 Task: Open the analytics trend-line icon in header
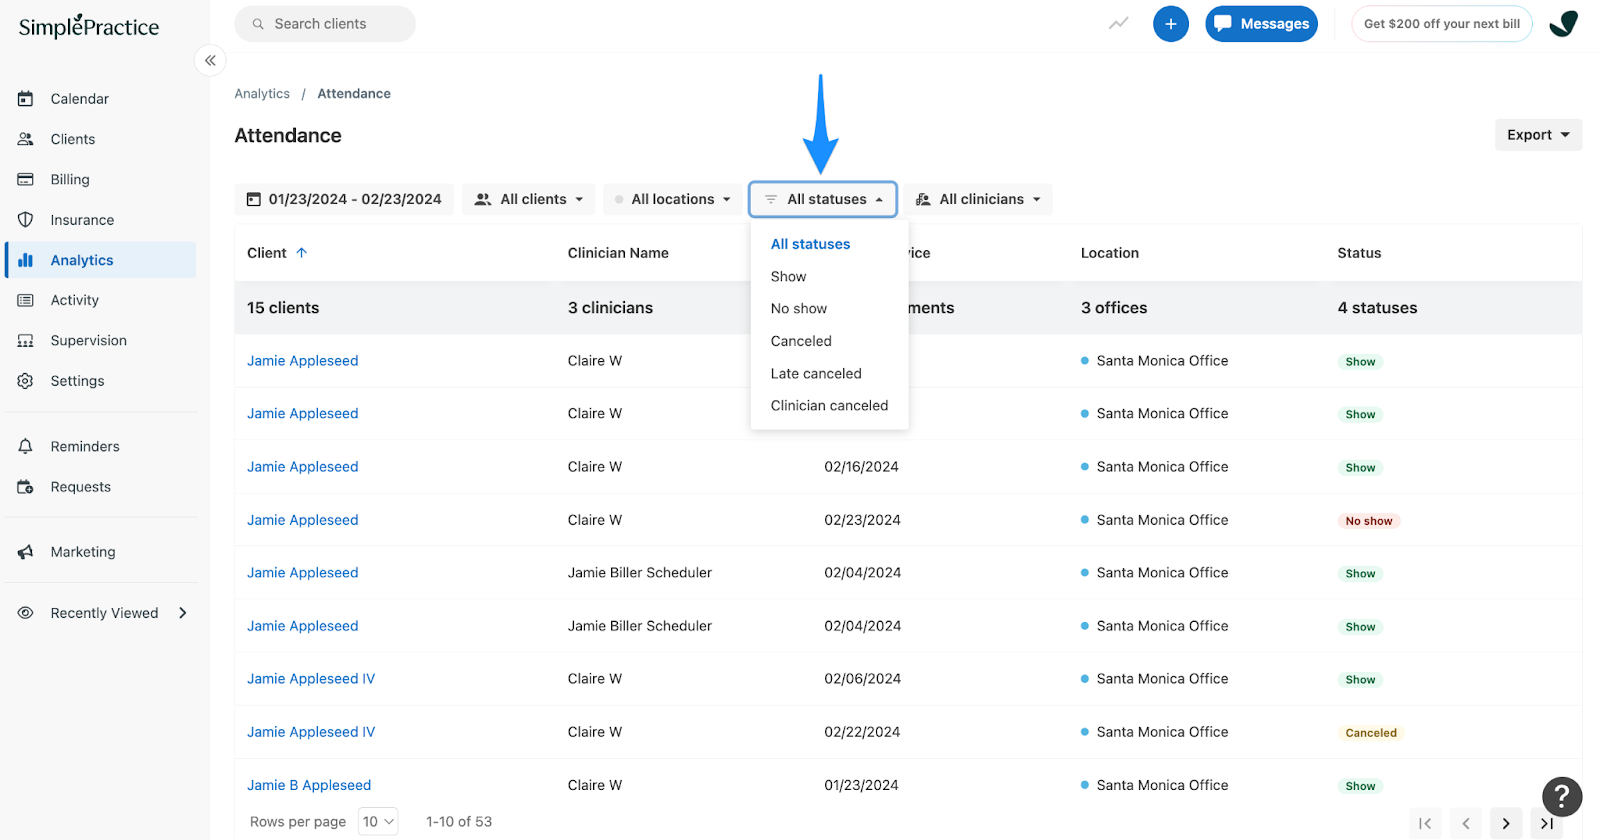tap(1118, 23)
